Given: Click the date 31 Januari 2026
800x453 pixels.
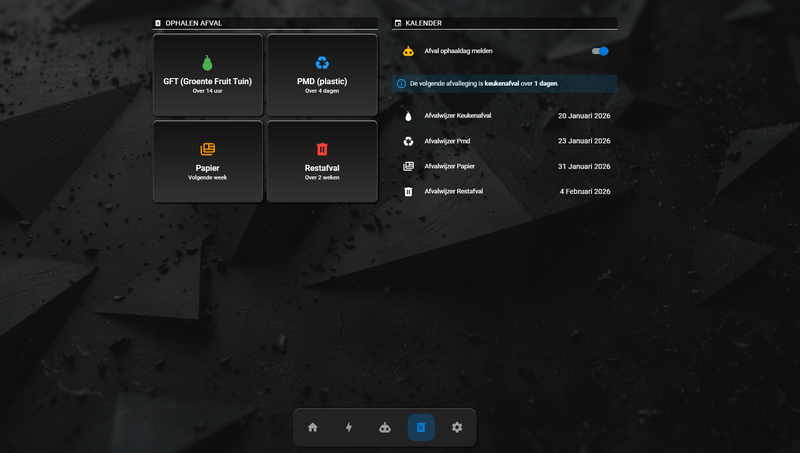Looking at the screenshot, I should click(x=584, y=166).
